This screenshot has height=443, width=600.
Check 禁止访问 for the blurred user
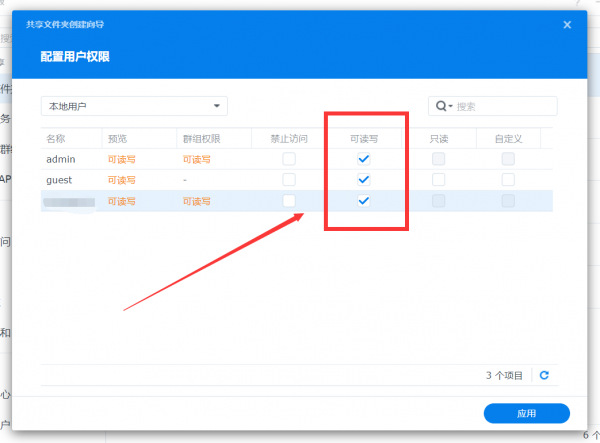pos(289,201)
